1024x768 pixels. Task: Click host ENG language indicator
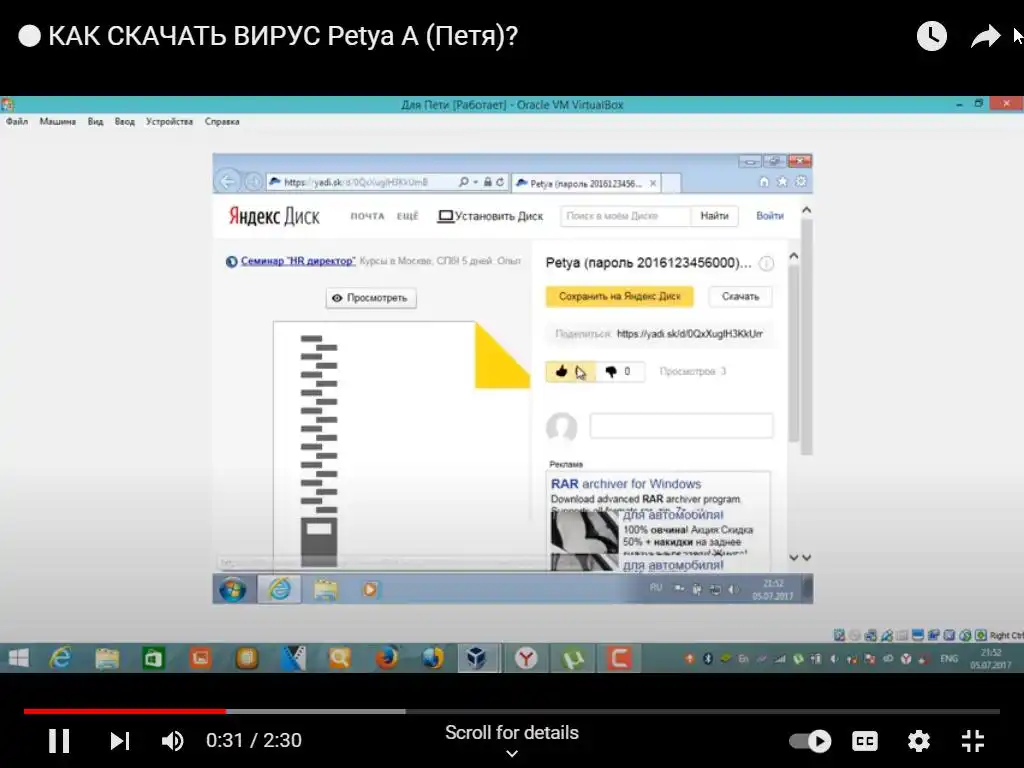(949, 659)
